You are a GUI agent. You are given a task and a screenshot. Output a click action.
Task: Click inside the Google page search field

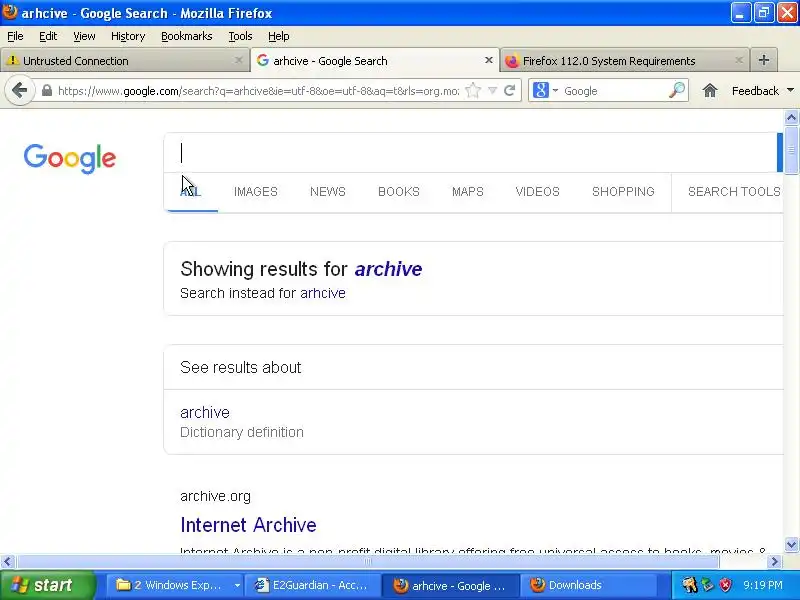coord(470,153)
